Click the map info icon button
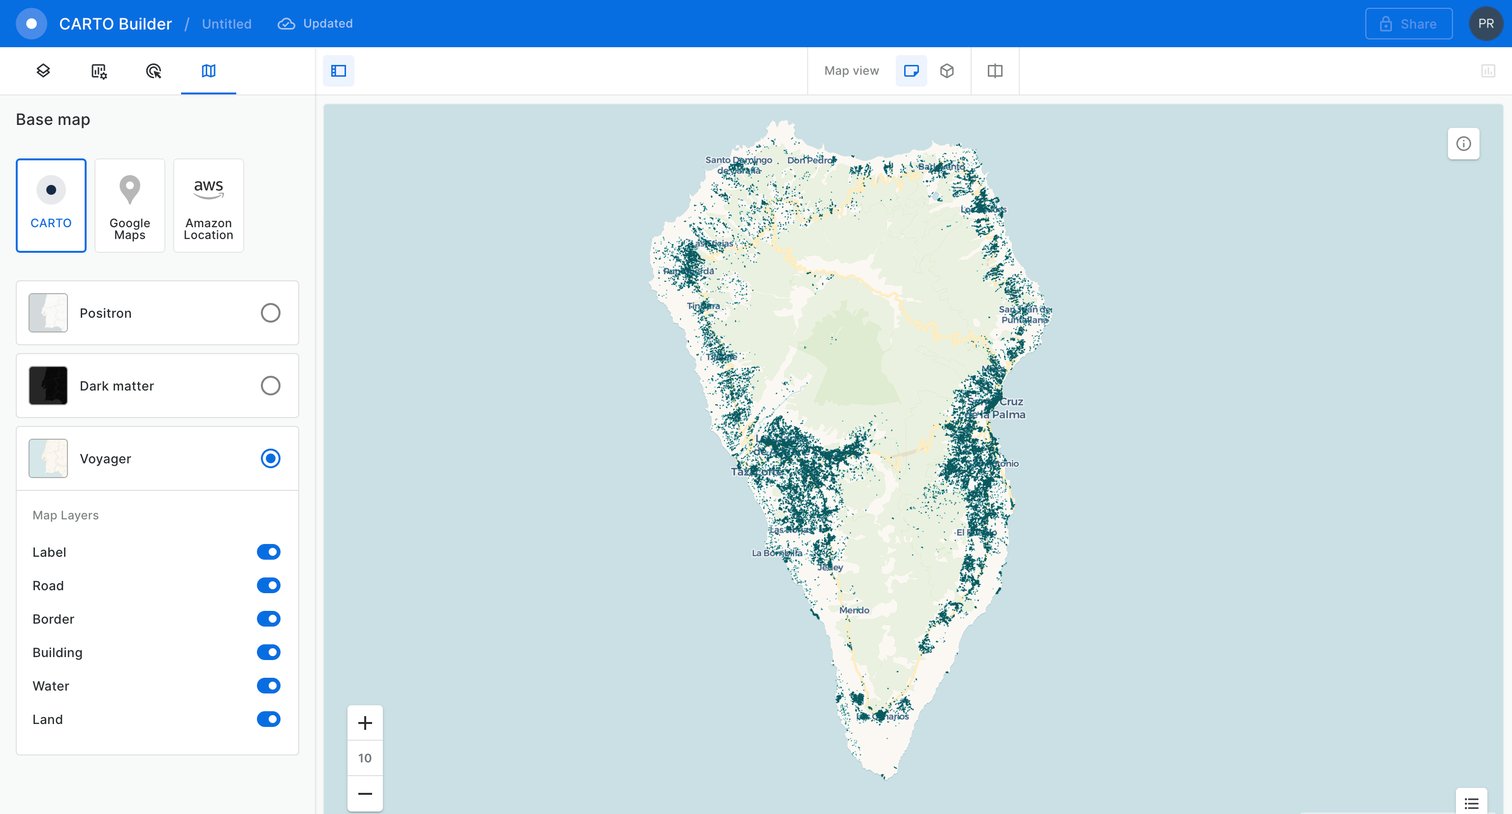The width and height of the screenshot is (1512, 814). tap(1463, 144)
